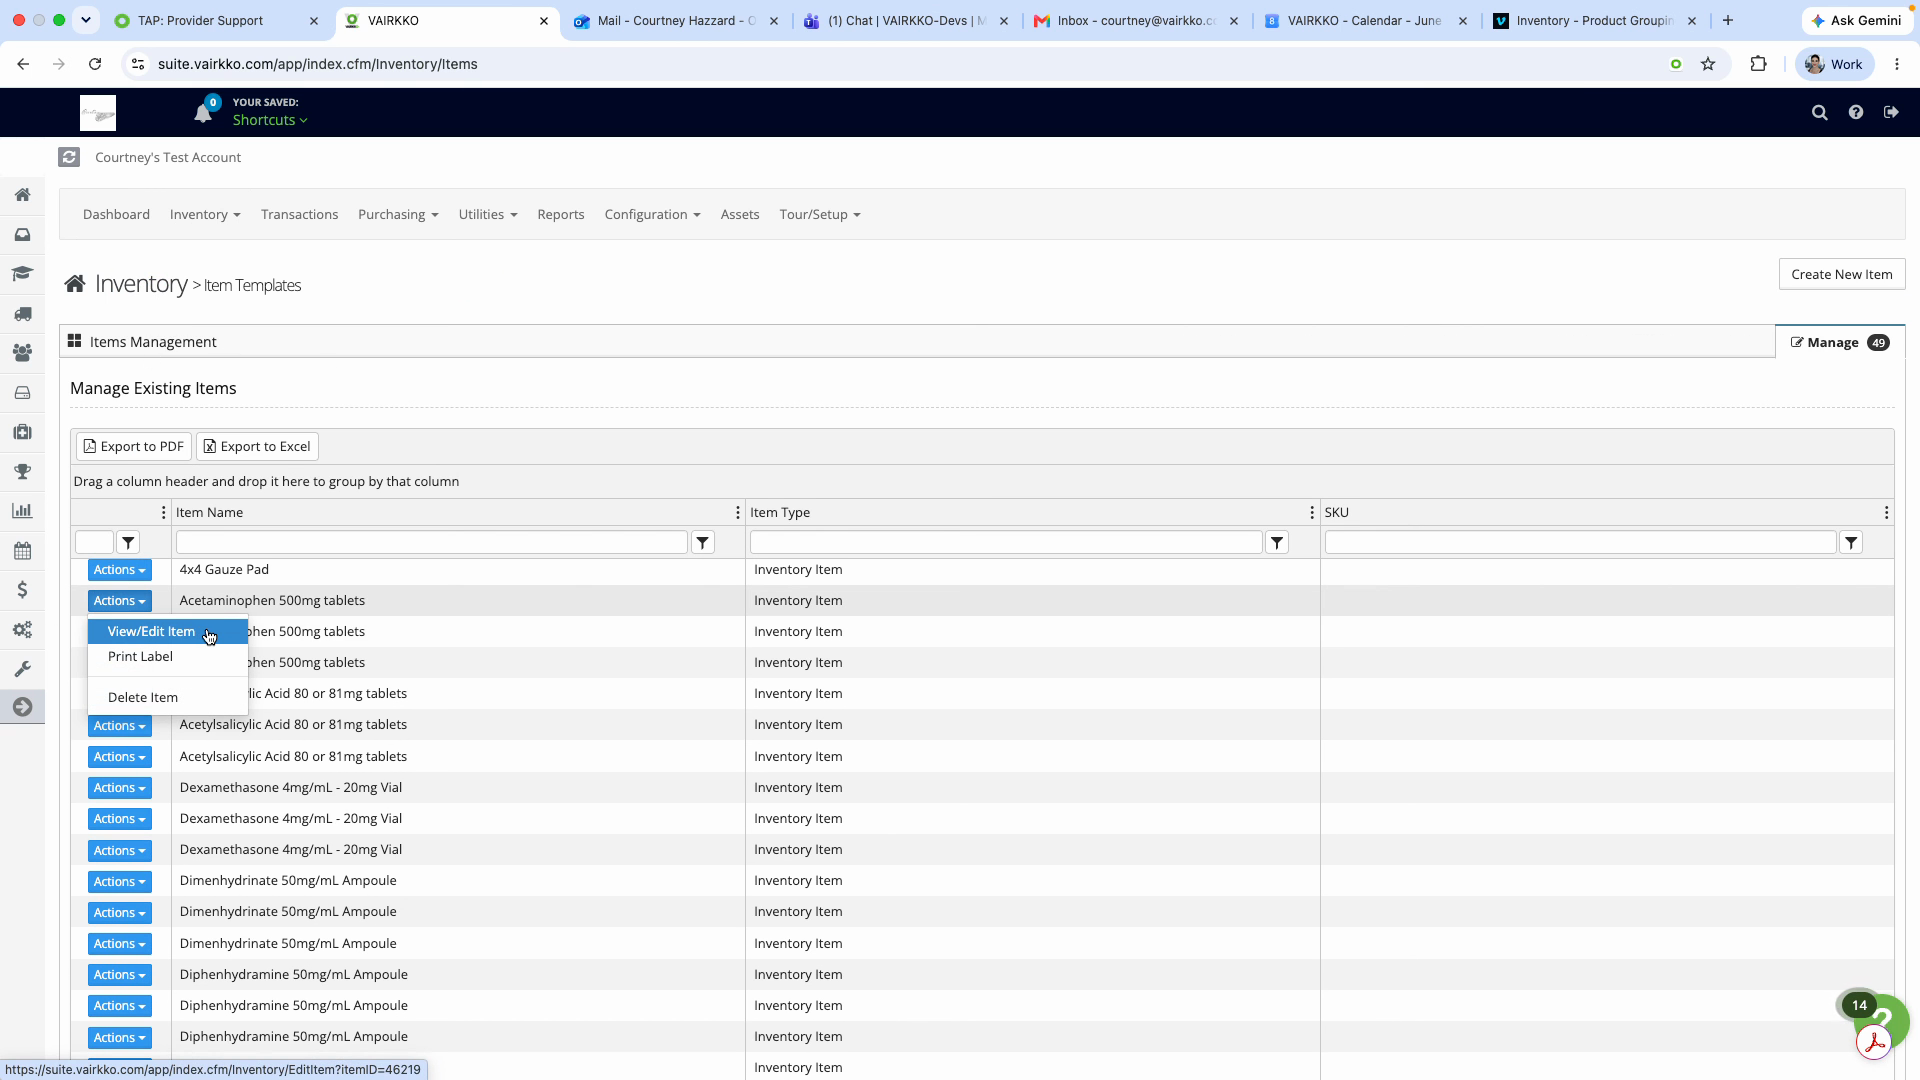Click the Create New Item button
The image size is (1920, 1080).
pyautogui.click(x=1842, y=275)
